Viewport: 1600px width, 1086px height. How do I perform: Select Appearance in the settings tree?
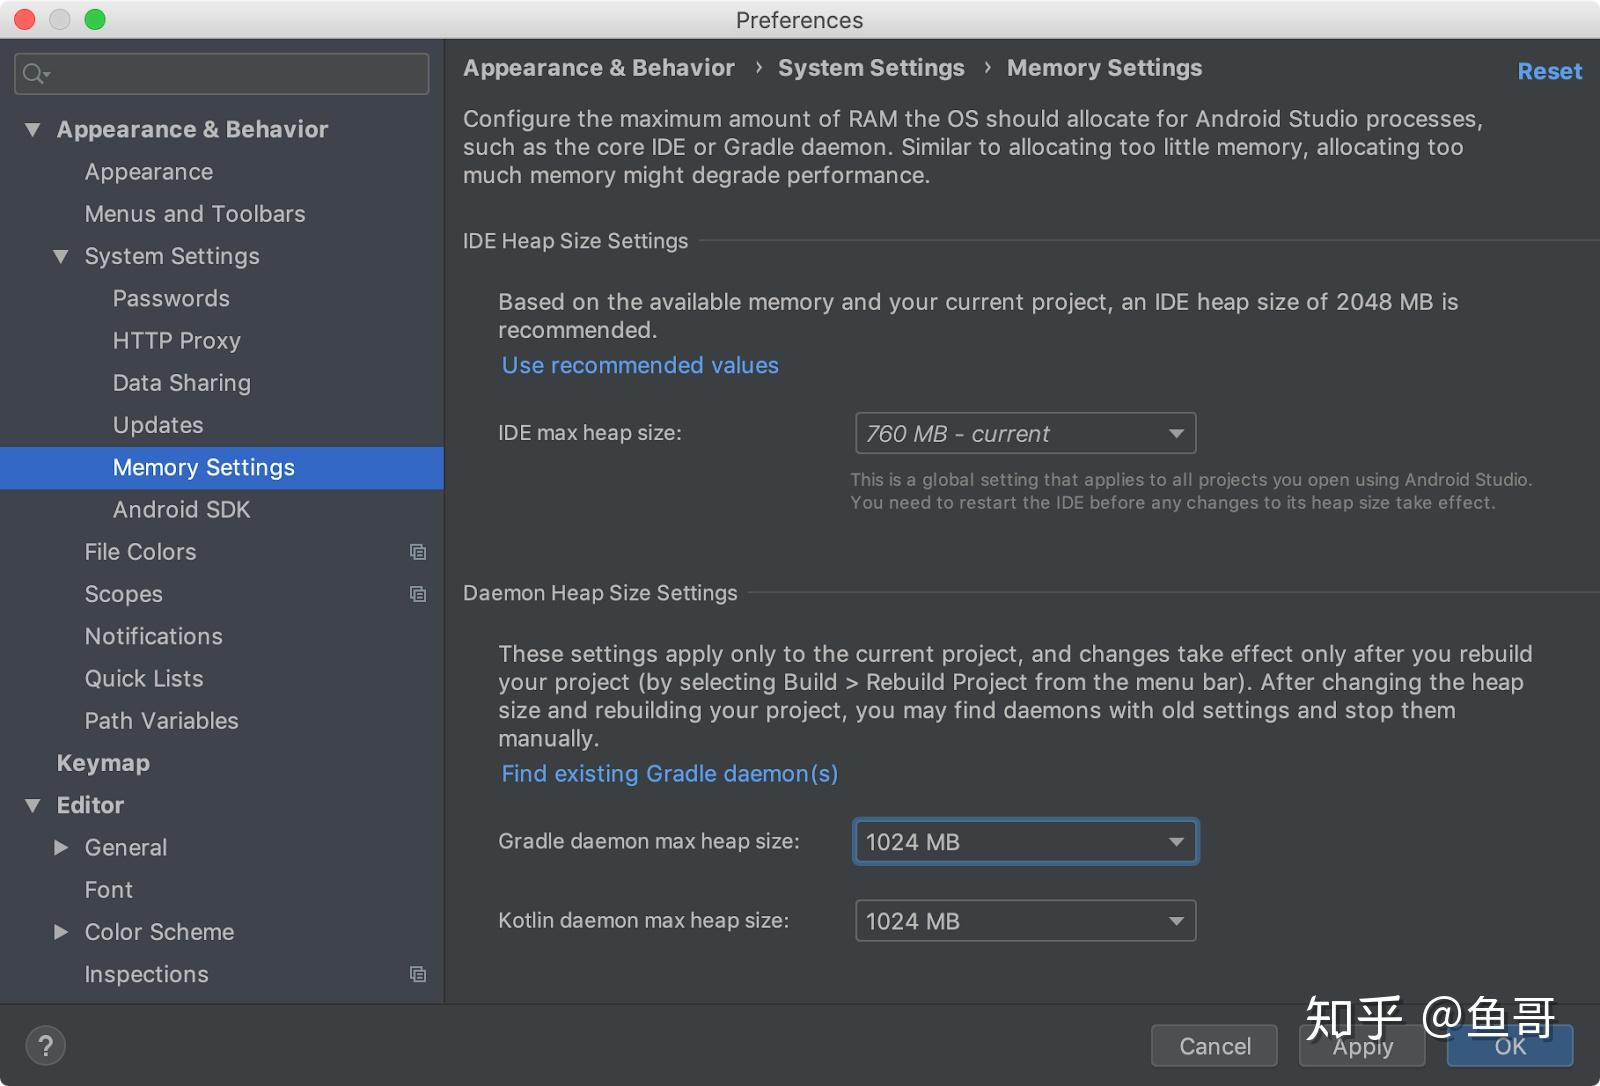[149, 172]
